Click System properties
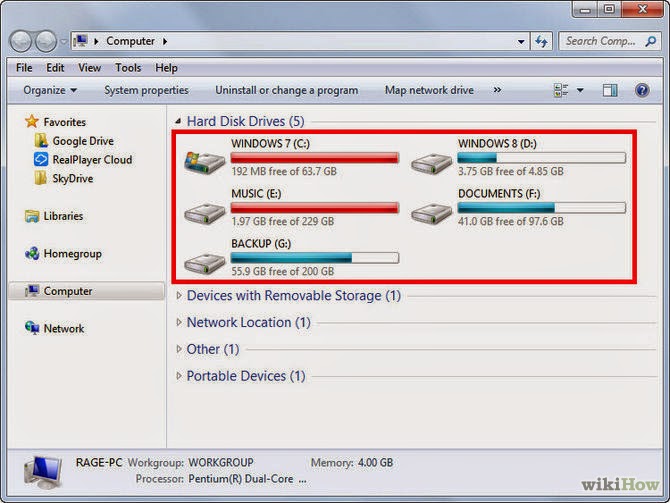Image resolution: width=670 pixels, height=503 pixels. pyautogui.click(x=146, y=90)
